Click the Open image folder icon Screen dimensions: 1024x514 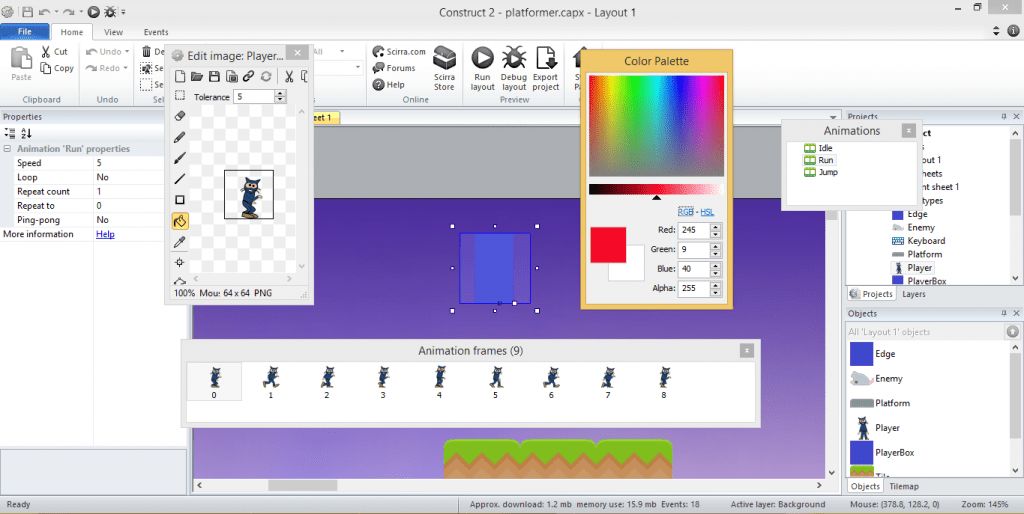(197, 76)
